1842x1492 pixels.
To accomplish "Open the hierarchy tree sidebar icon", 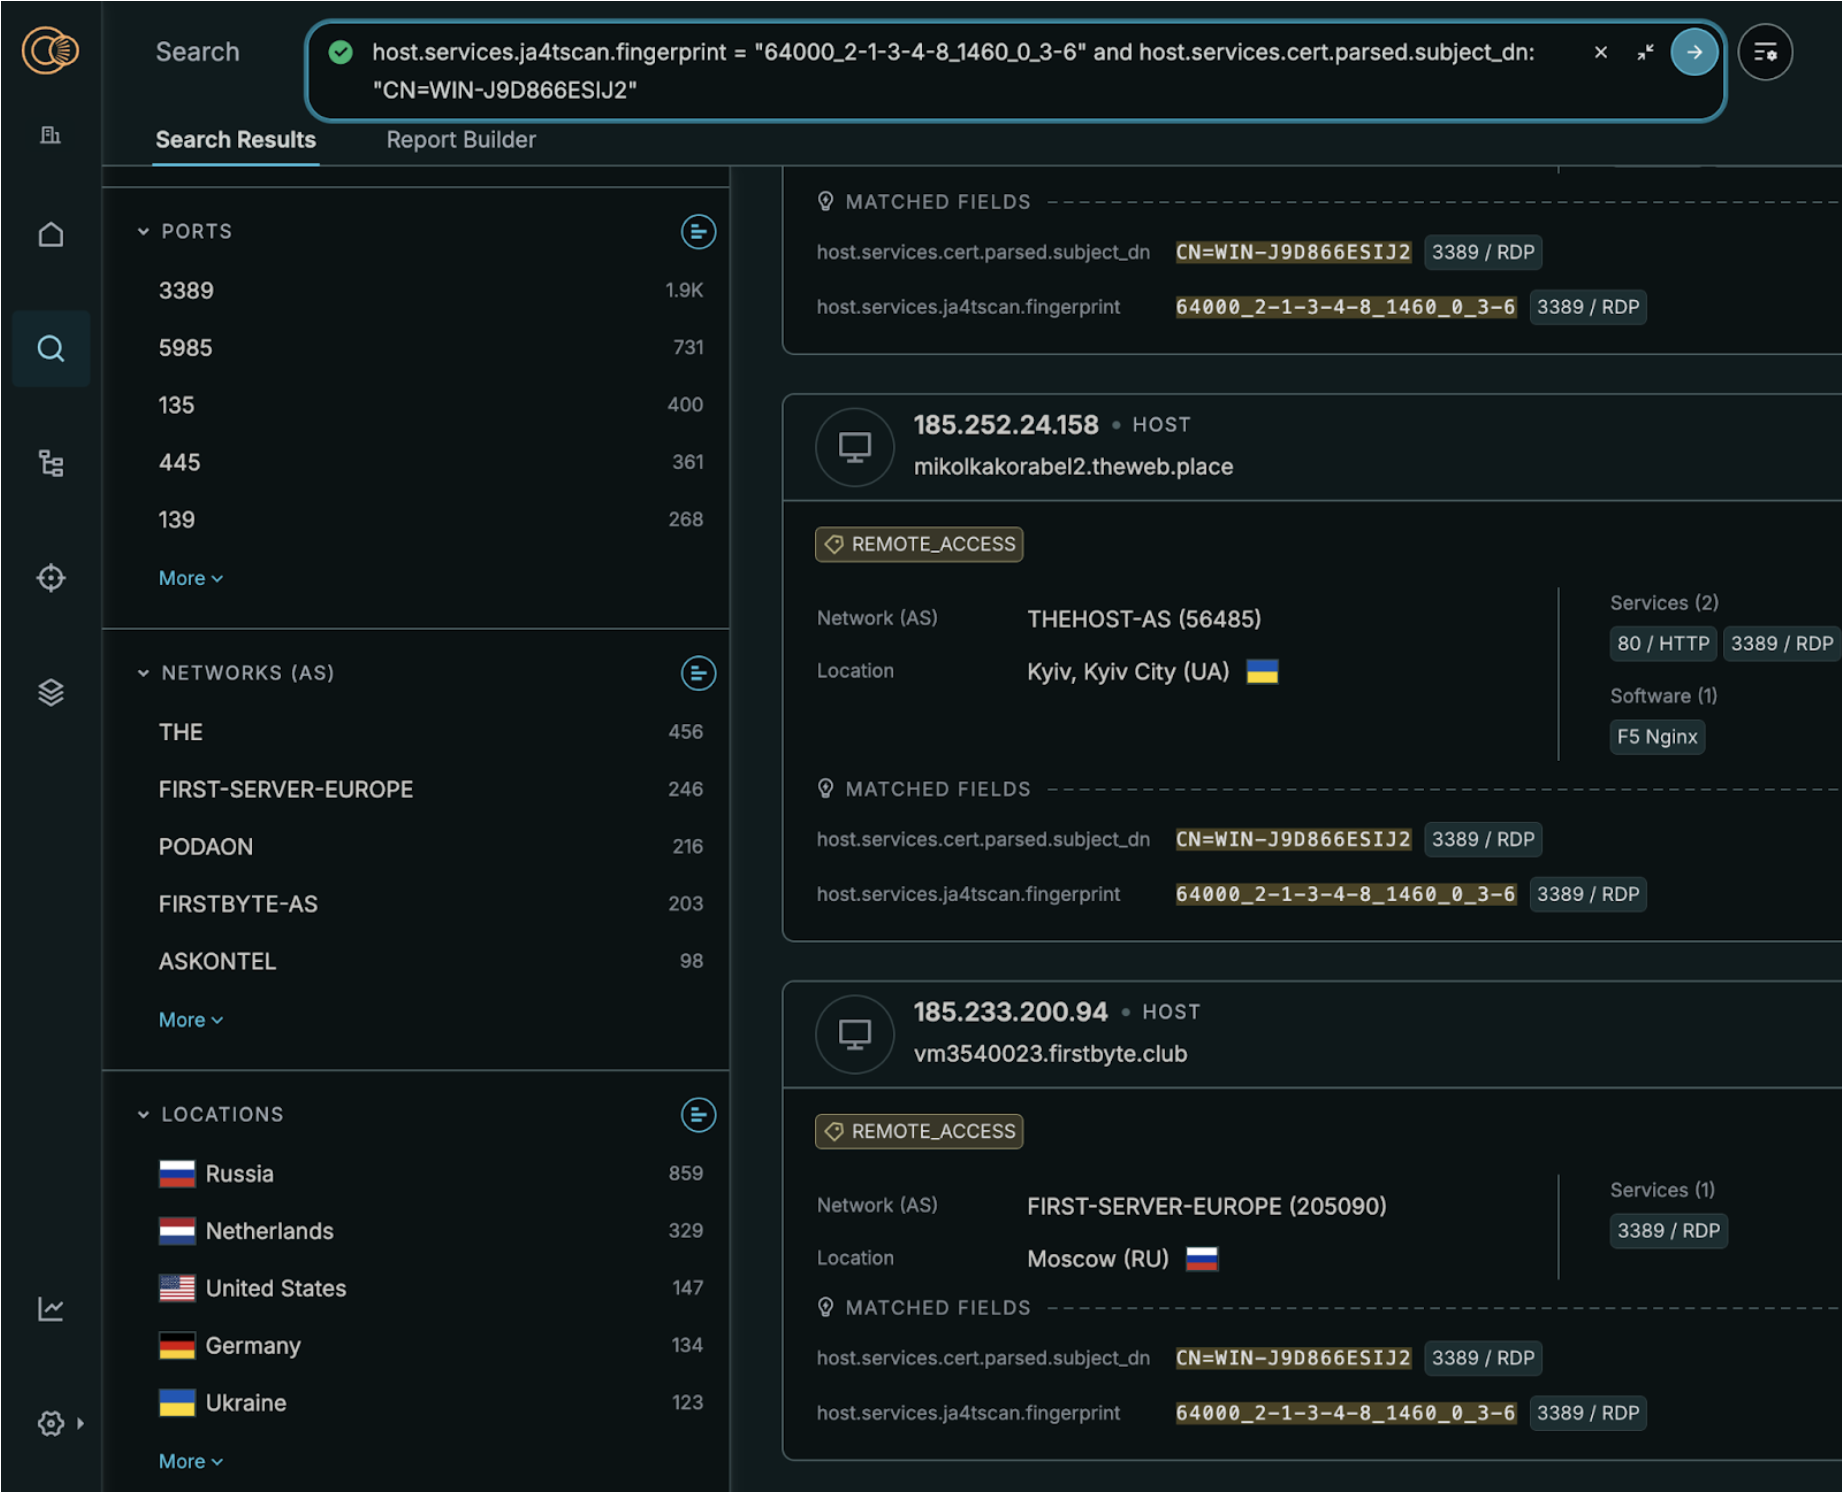I will coord(51,463).
